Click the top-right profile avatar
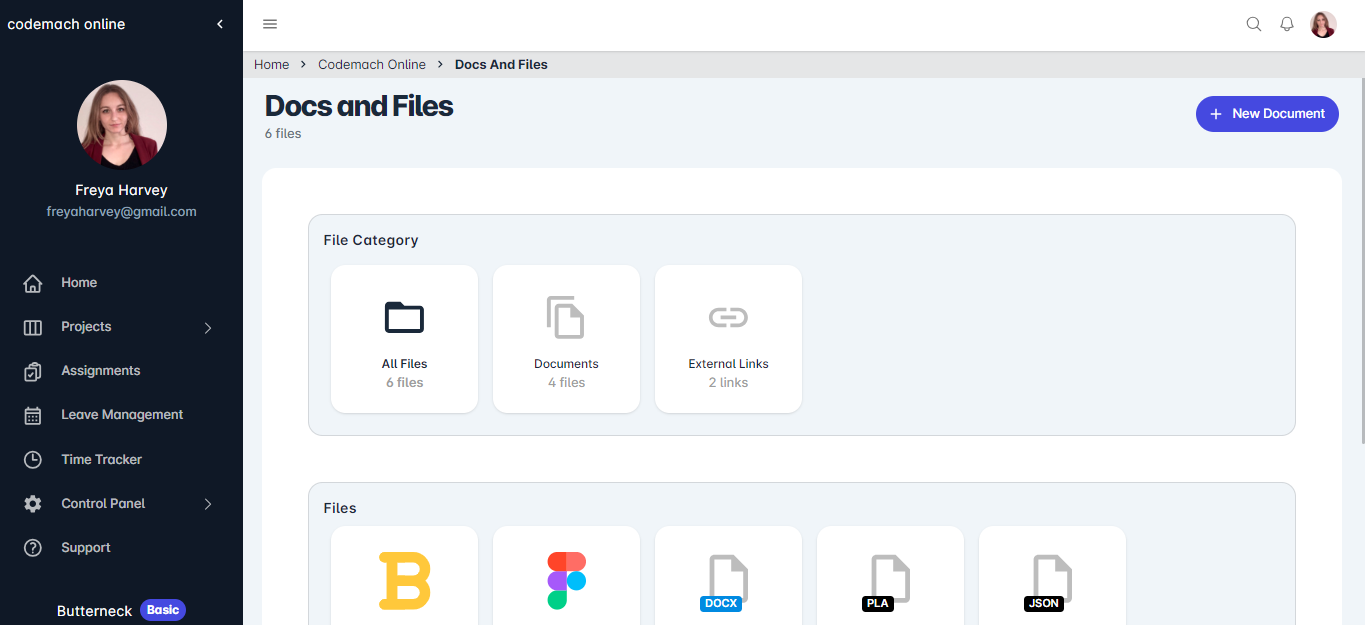1365x625 pixels. 1323,24
